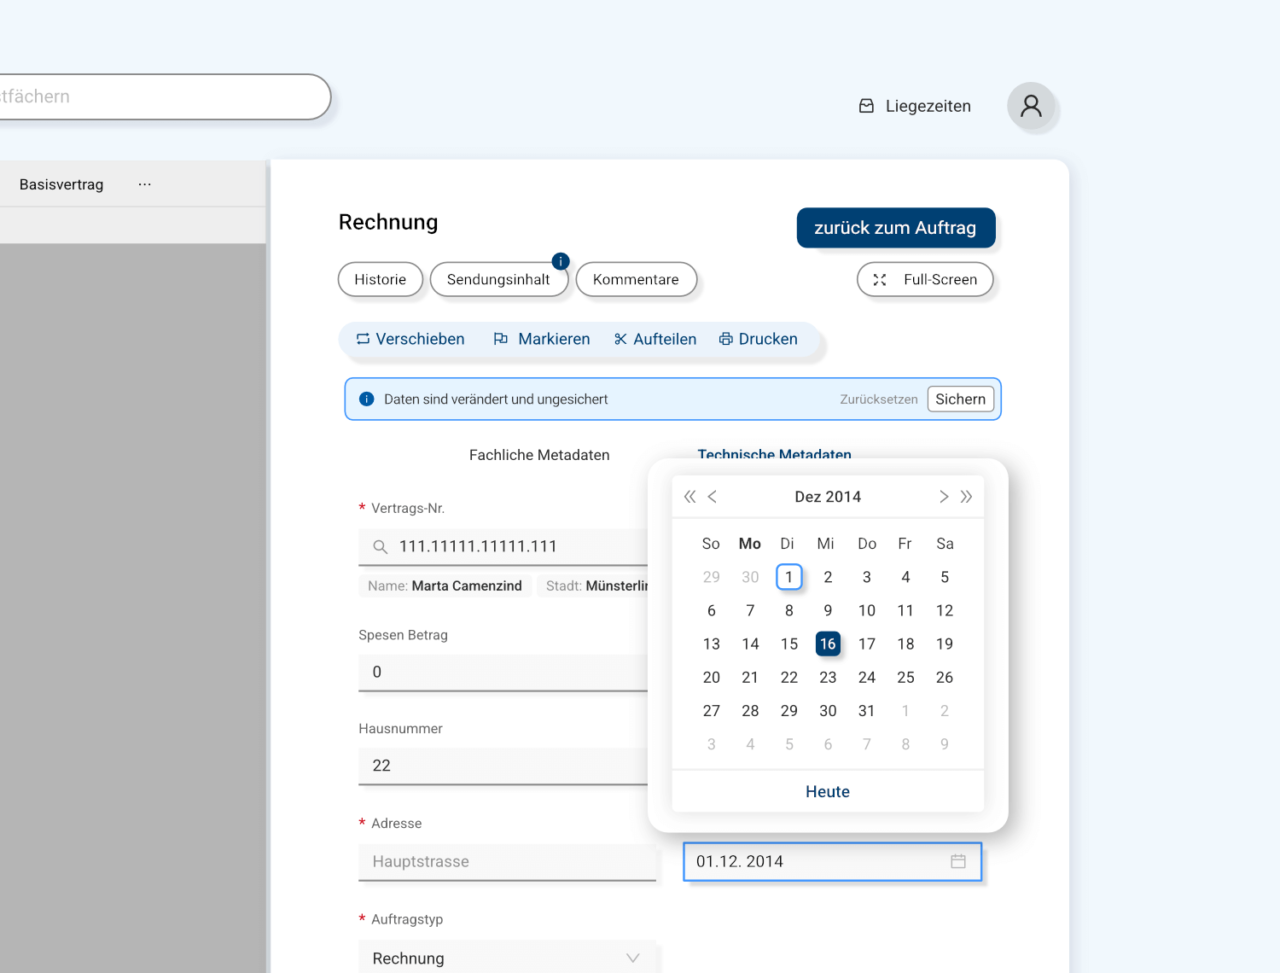Go to next month in calendar
The height and width of the screenshot is (973, 1280).
[x=943, y=497]
